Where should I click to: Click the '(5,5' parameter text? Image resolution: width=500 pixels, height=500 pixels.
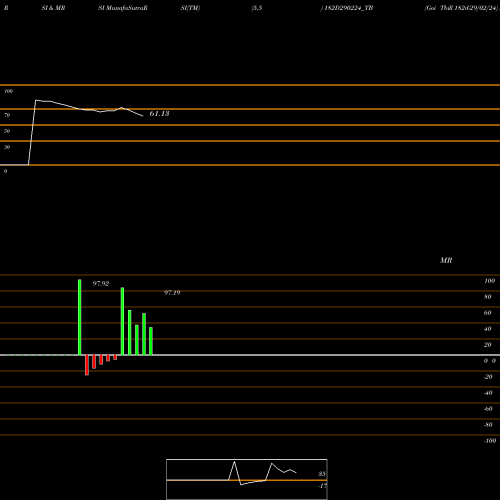pyautogui.click(x=257, y=8)
